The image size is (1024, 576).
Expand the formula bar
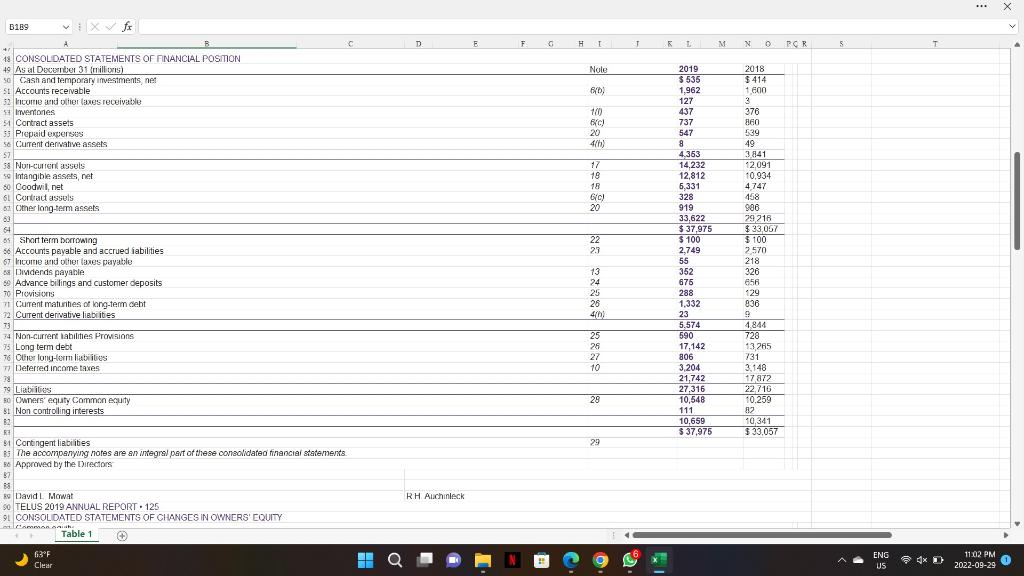point(1012,27)
